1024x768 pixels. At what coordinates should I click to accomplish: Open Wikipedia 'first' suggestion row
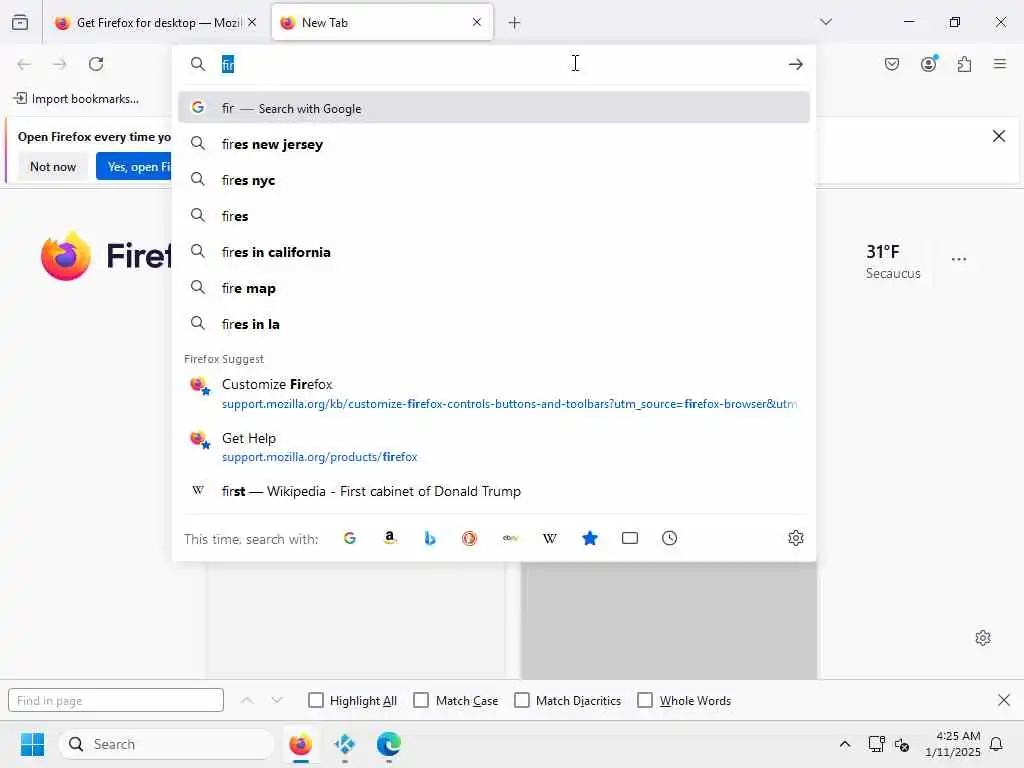point(494,491)
